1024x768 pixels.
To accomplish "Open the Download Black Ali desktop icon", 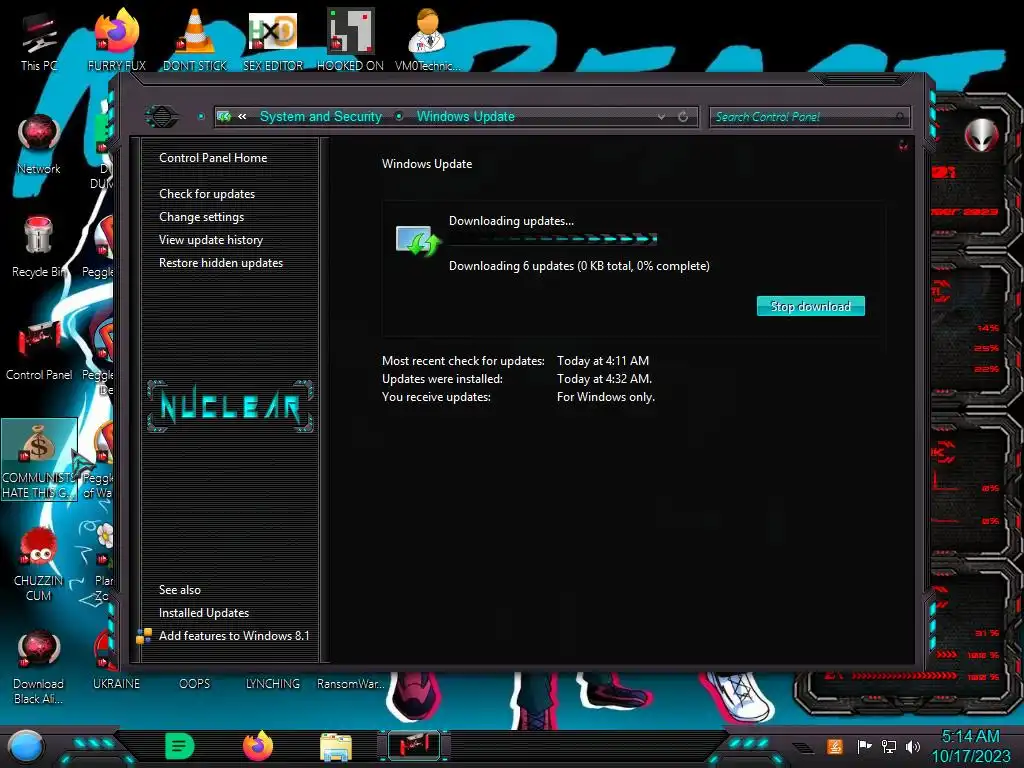I will (39, 667).
